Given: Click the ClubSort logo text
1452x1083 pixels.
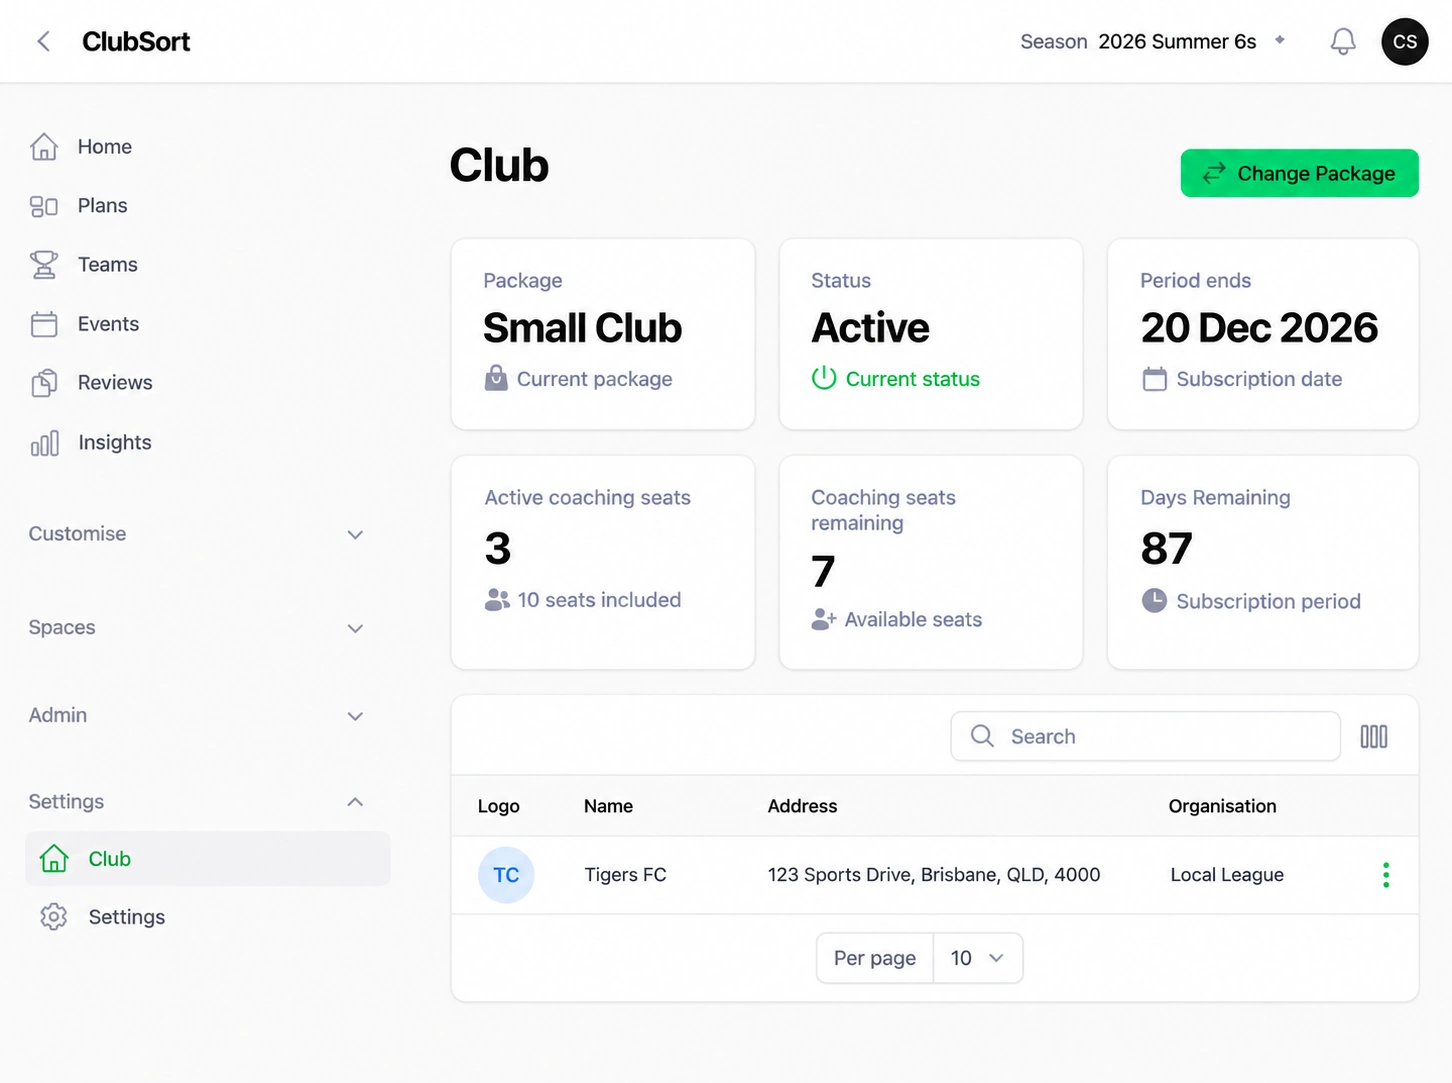Looking at the screenshot, I should click(136, 41).
